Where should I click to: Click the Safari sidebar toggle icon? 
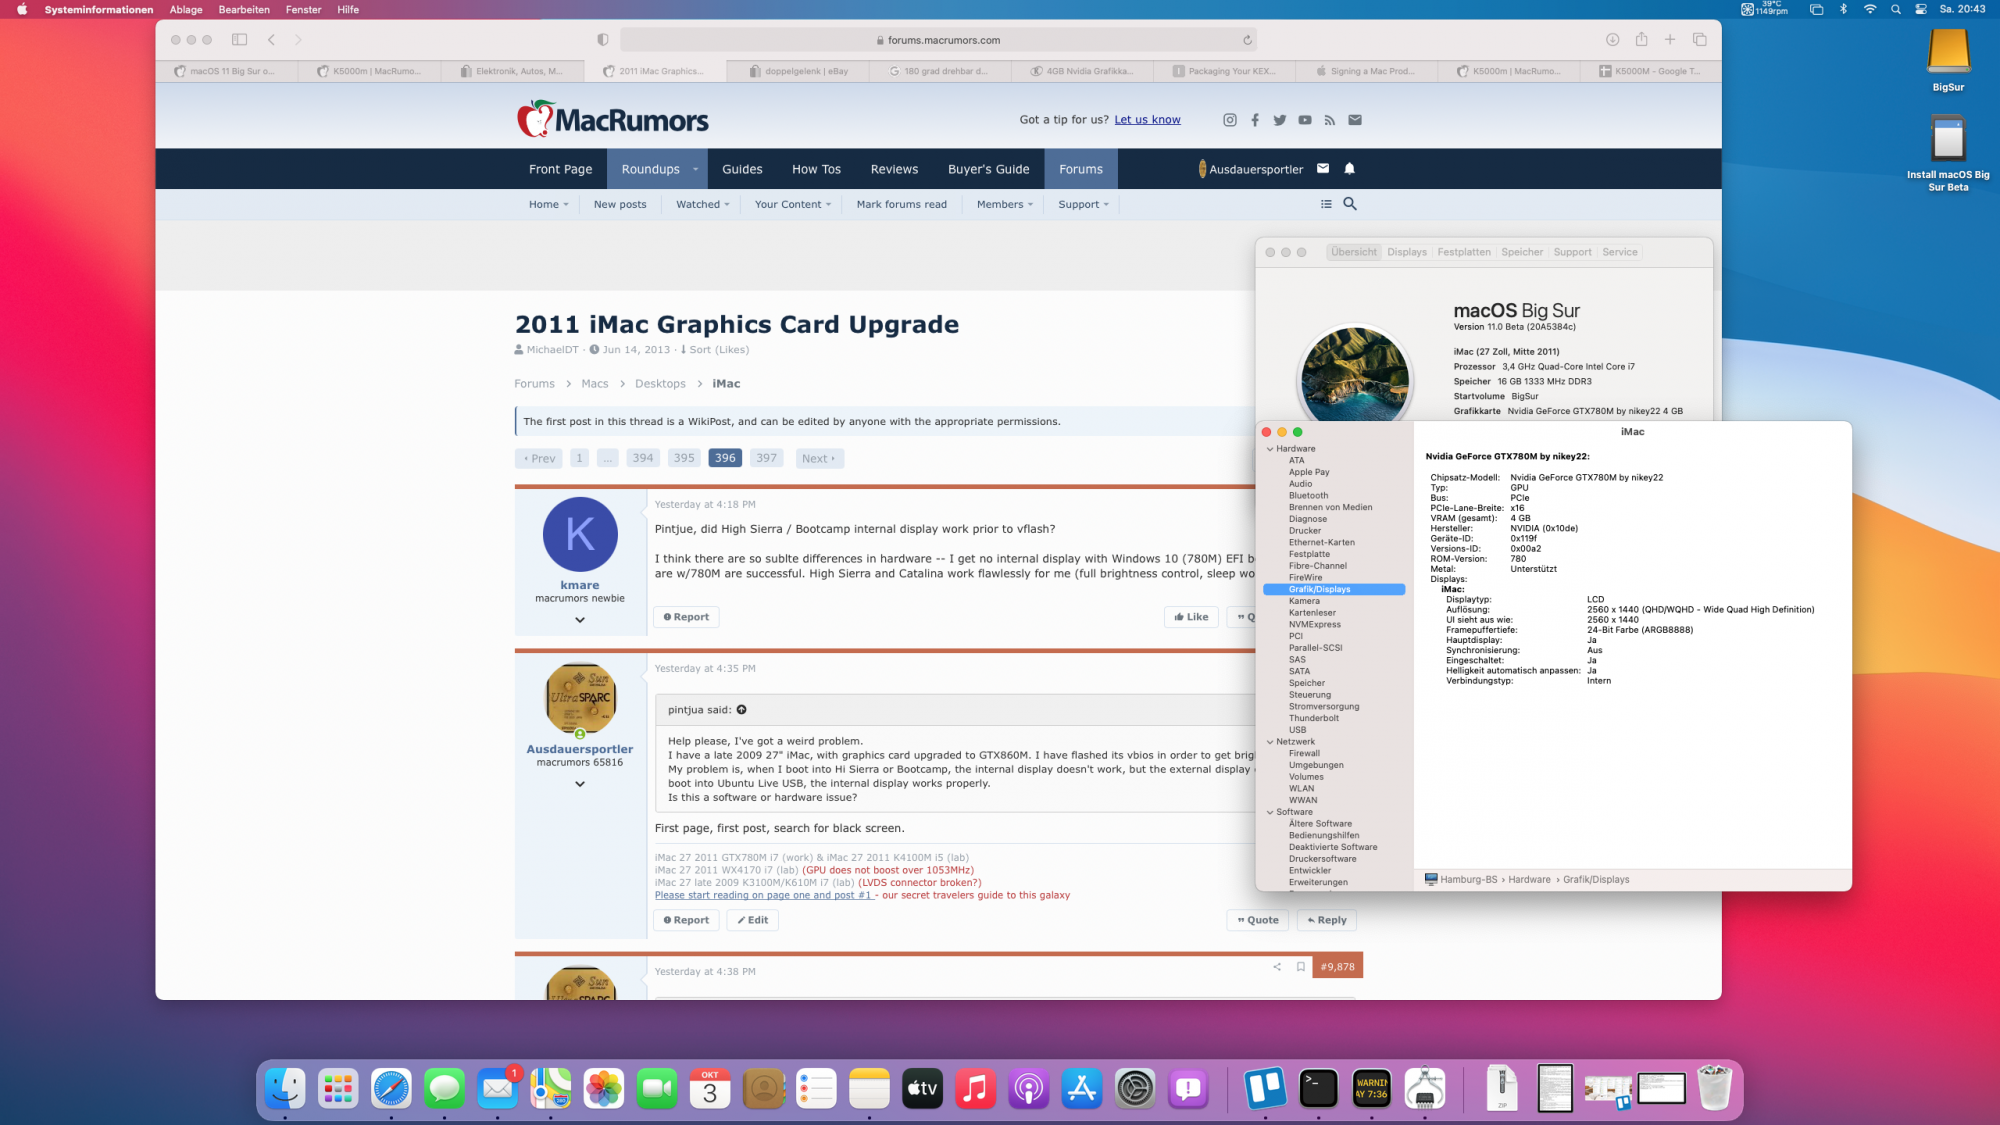click(x=239, y=40)
